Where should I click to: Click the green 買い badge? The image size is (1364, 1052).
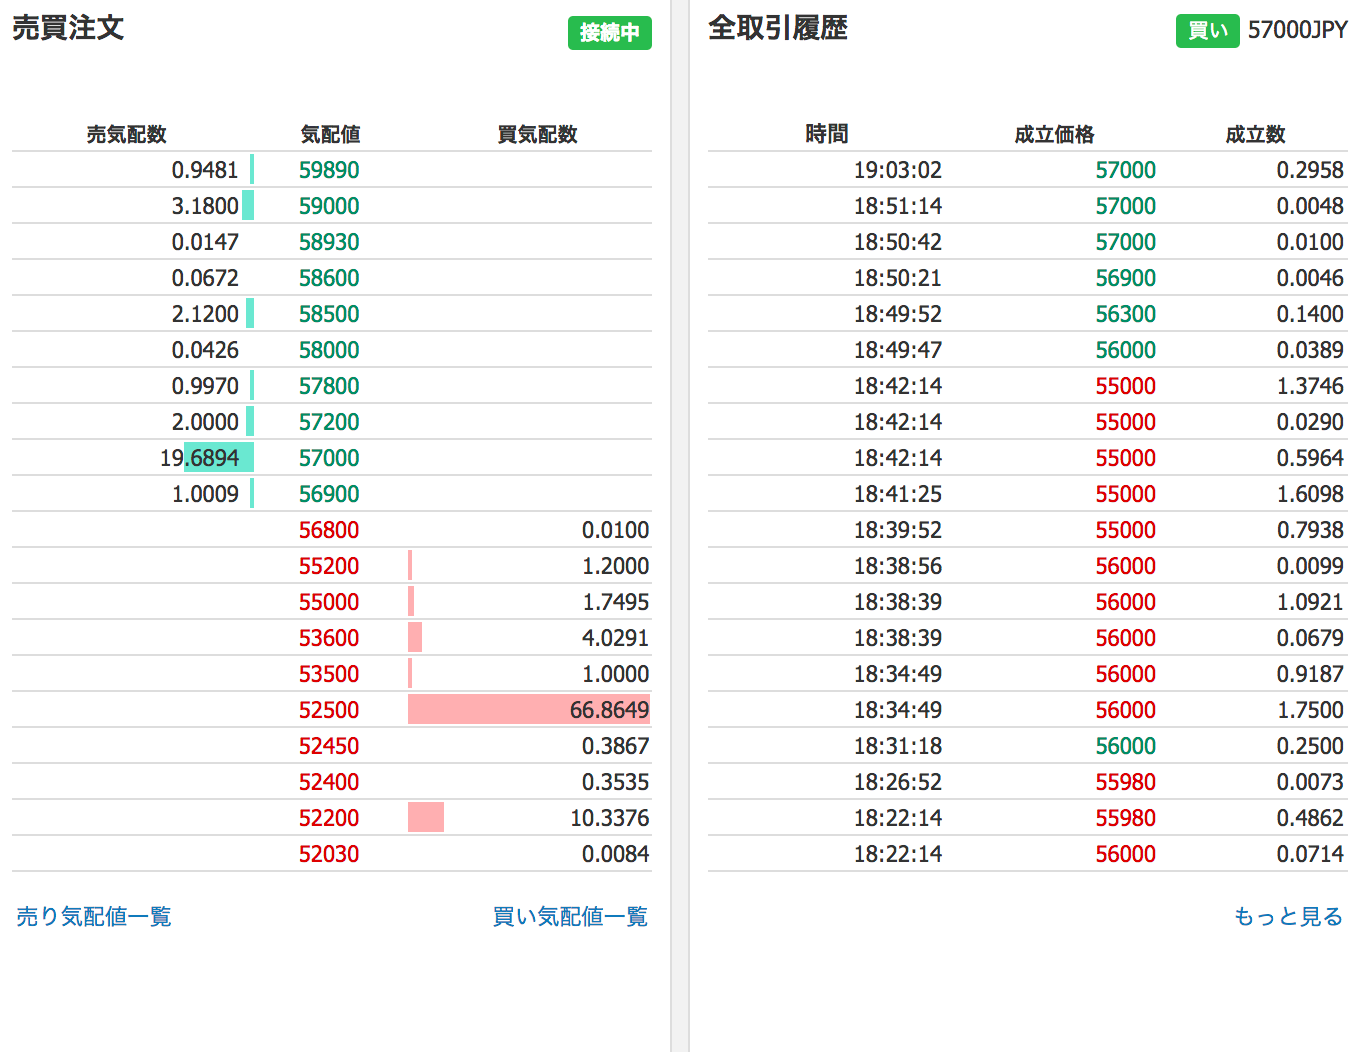pos(1208,30)
